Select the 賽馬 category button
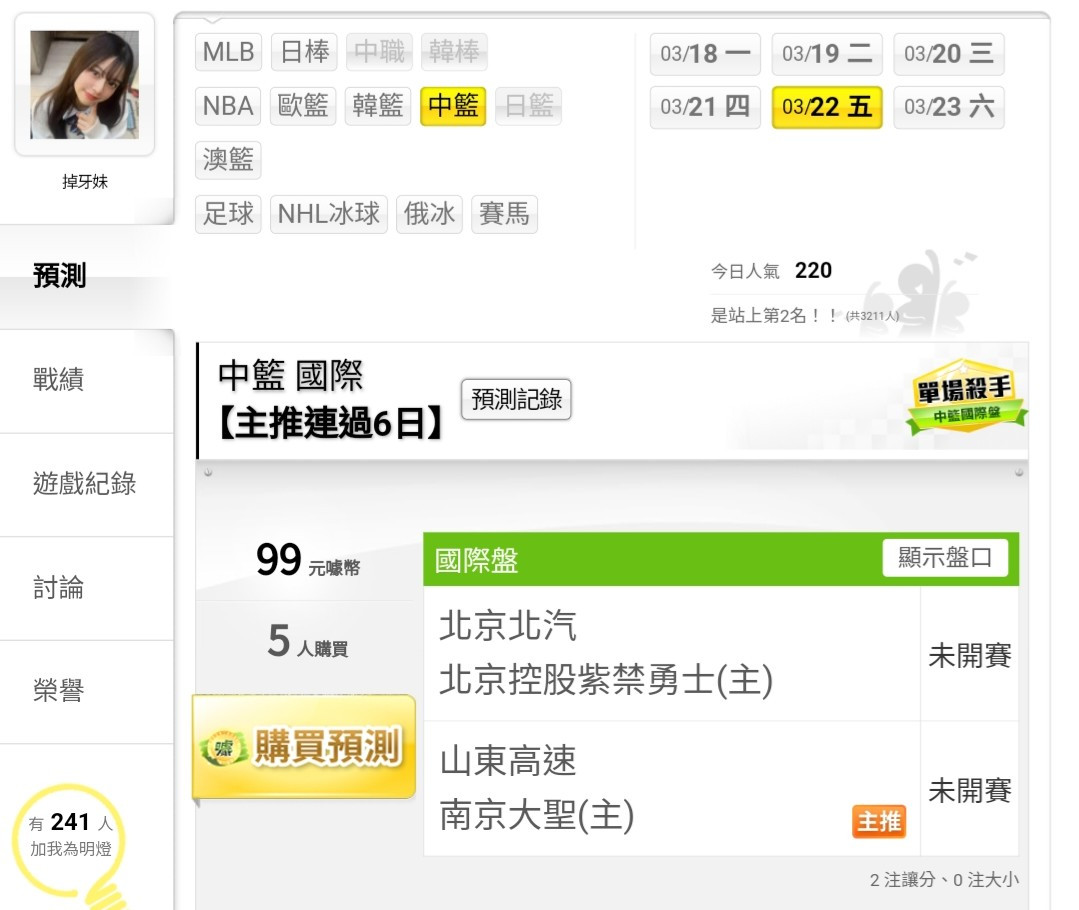 (504, 214)
